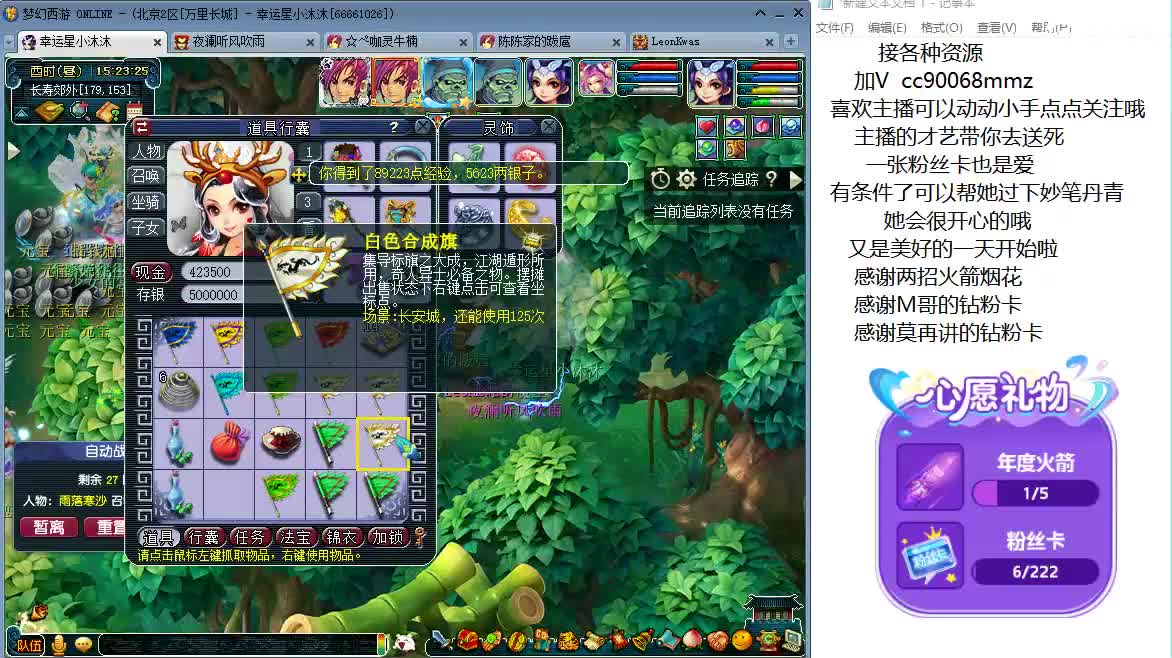
Task: Open Notepad 文件(F) menu
Action: tap(834, 28)
